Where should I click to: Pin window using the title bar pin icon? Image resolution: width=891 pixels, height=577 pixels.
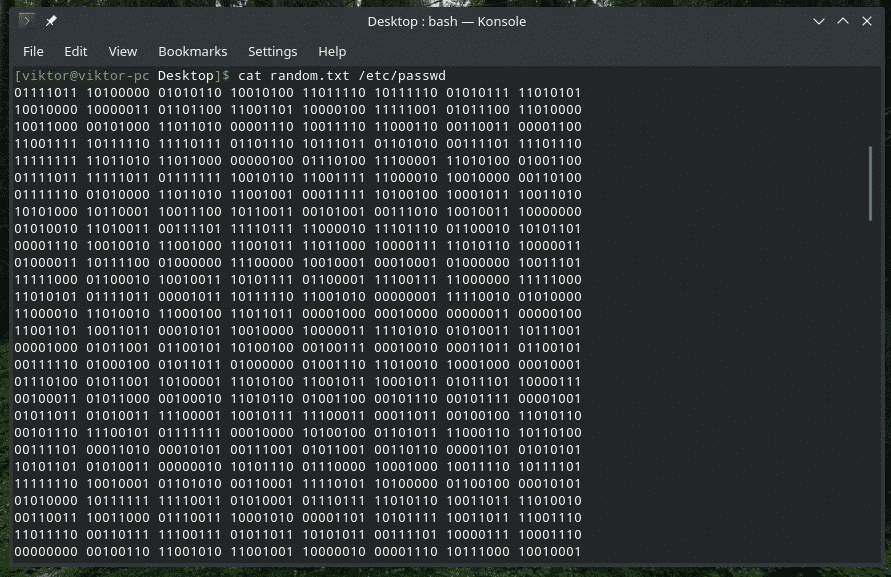tap(51, 21)
